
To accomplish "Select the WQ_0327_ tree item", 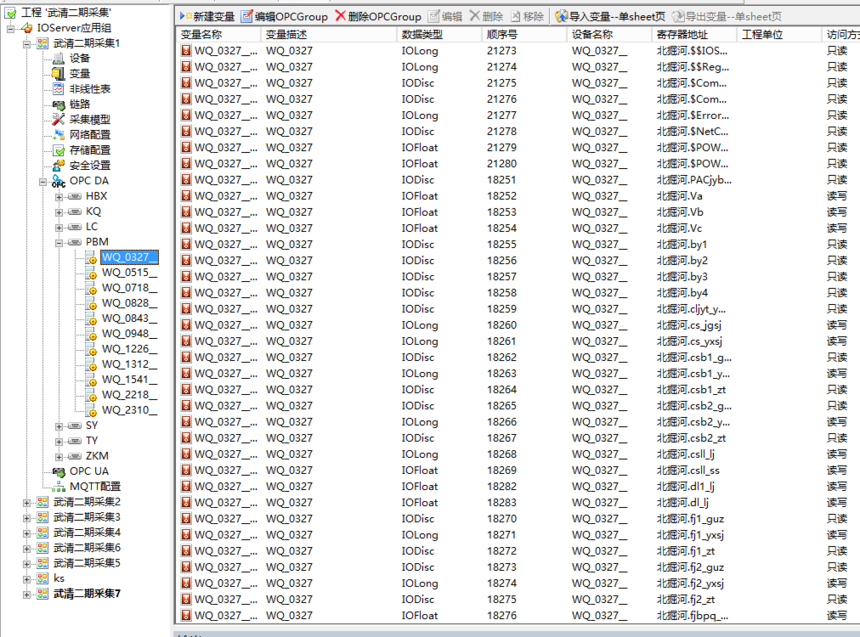I will point(129,257).
